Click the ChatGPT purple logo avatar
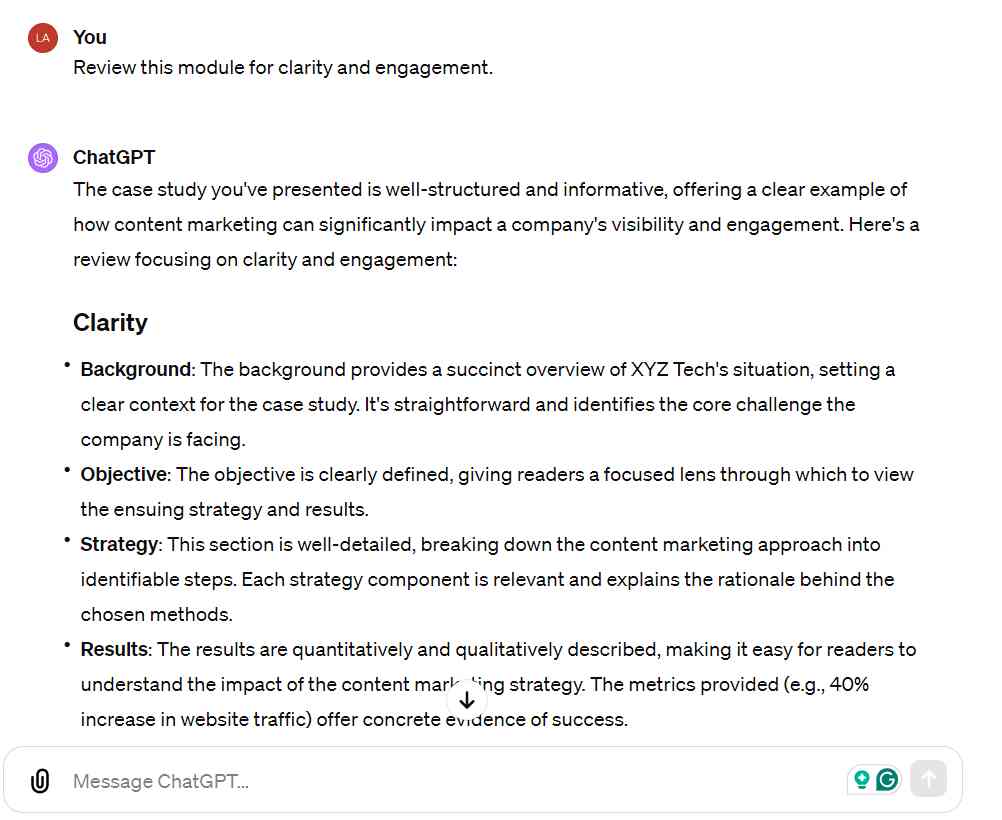The image size is (1002, 820). (42, 157)
